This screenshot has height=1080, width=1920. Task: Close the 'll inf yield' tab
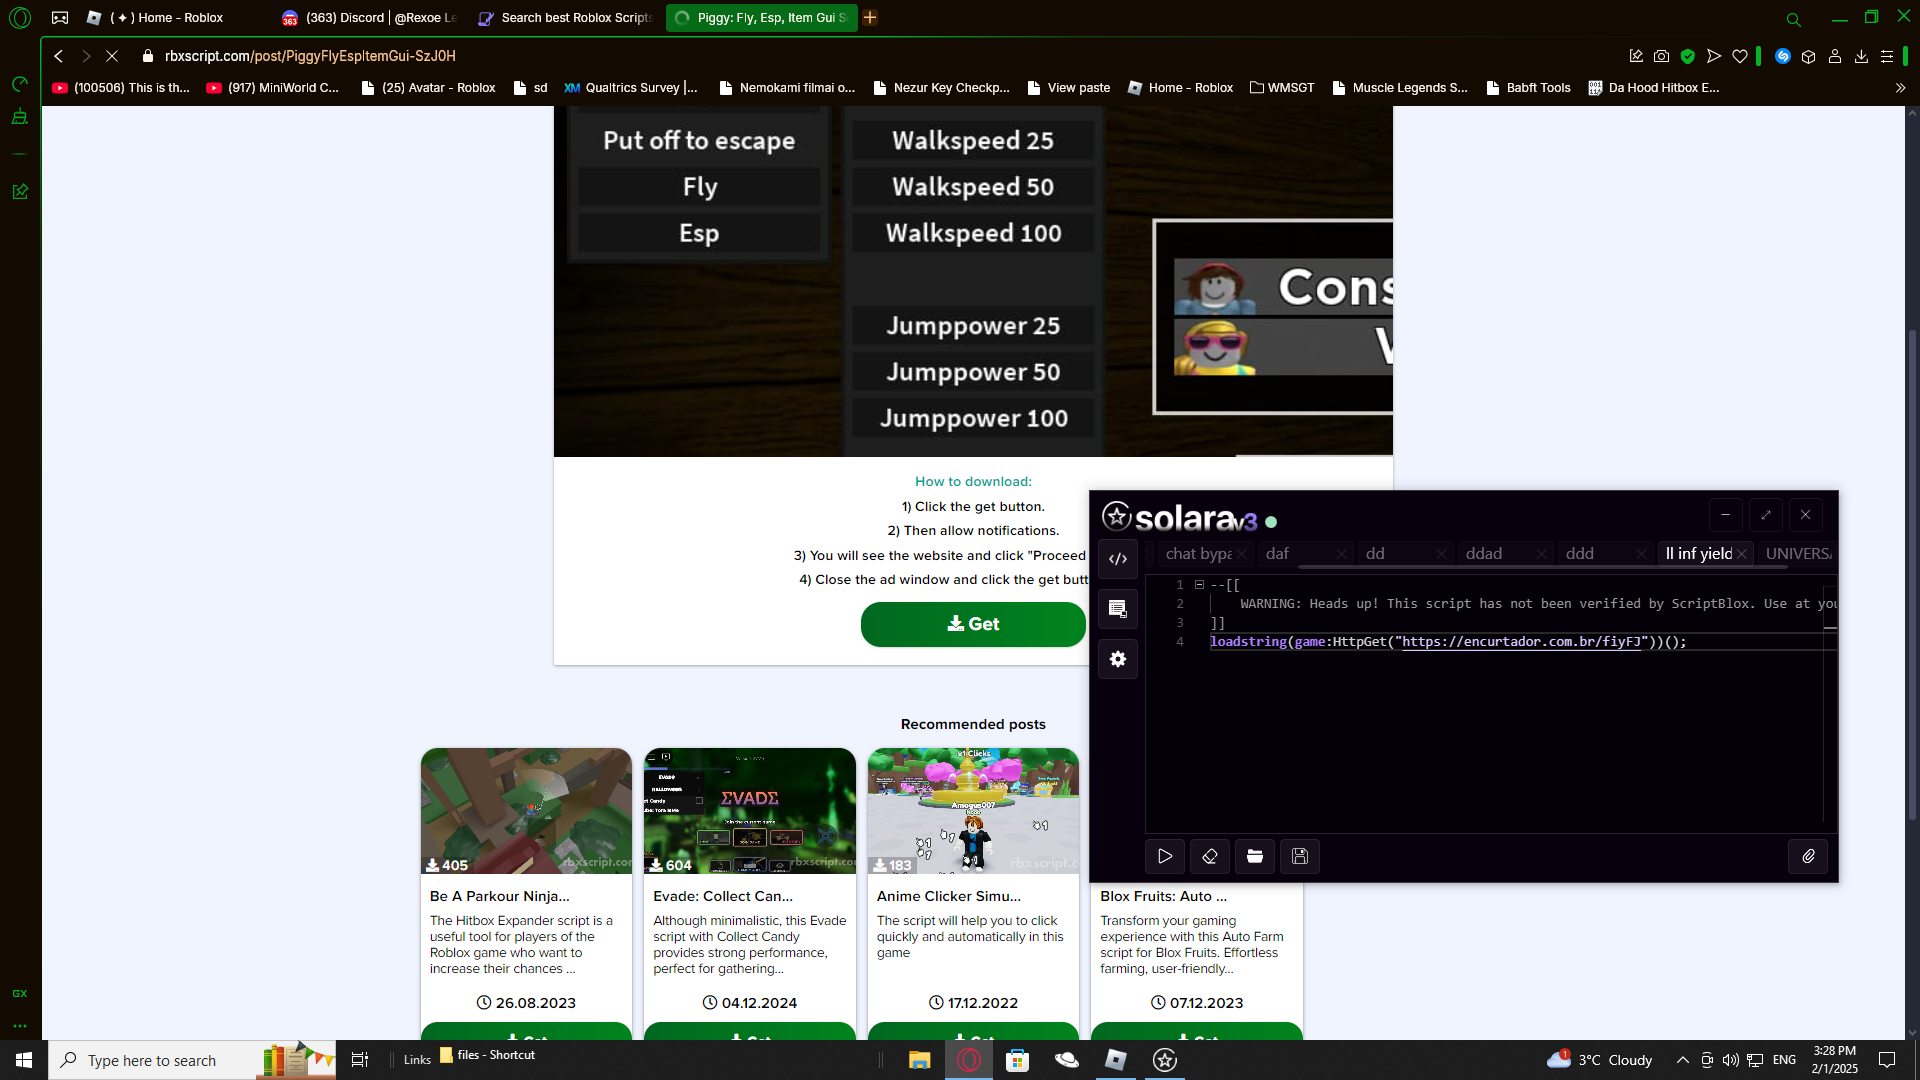click(1741, 554)
